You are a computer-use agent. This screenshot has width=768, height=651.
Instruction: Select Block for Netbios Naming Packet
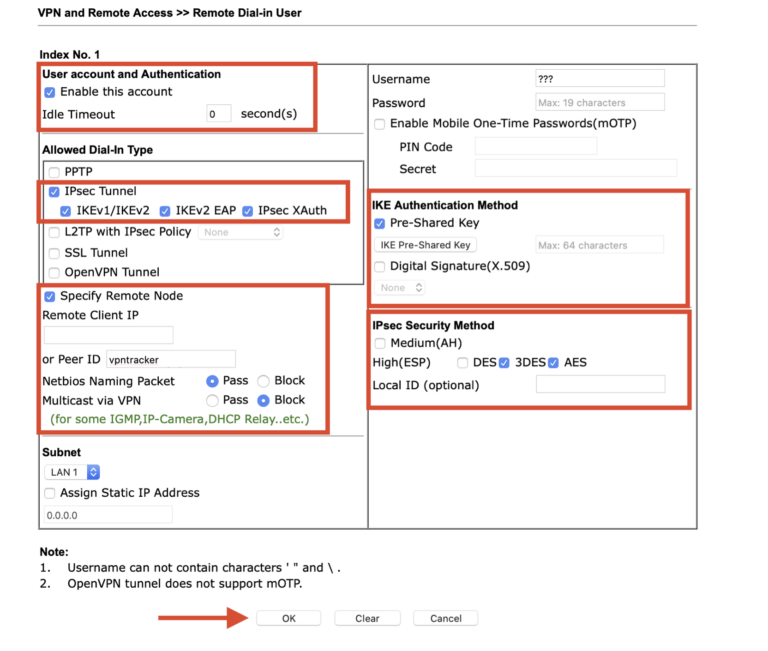[x=264, y=381]
